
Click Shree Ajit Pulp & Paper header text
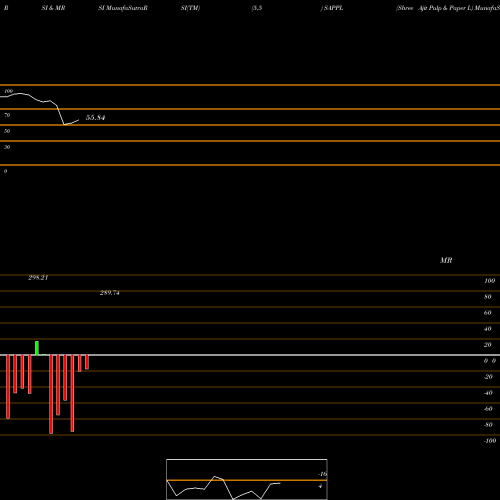point(434,8)
